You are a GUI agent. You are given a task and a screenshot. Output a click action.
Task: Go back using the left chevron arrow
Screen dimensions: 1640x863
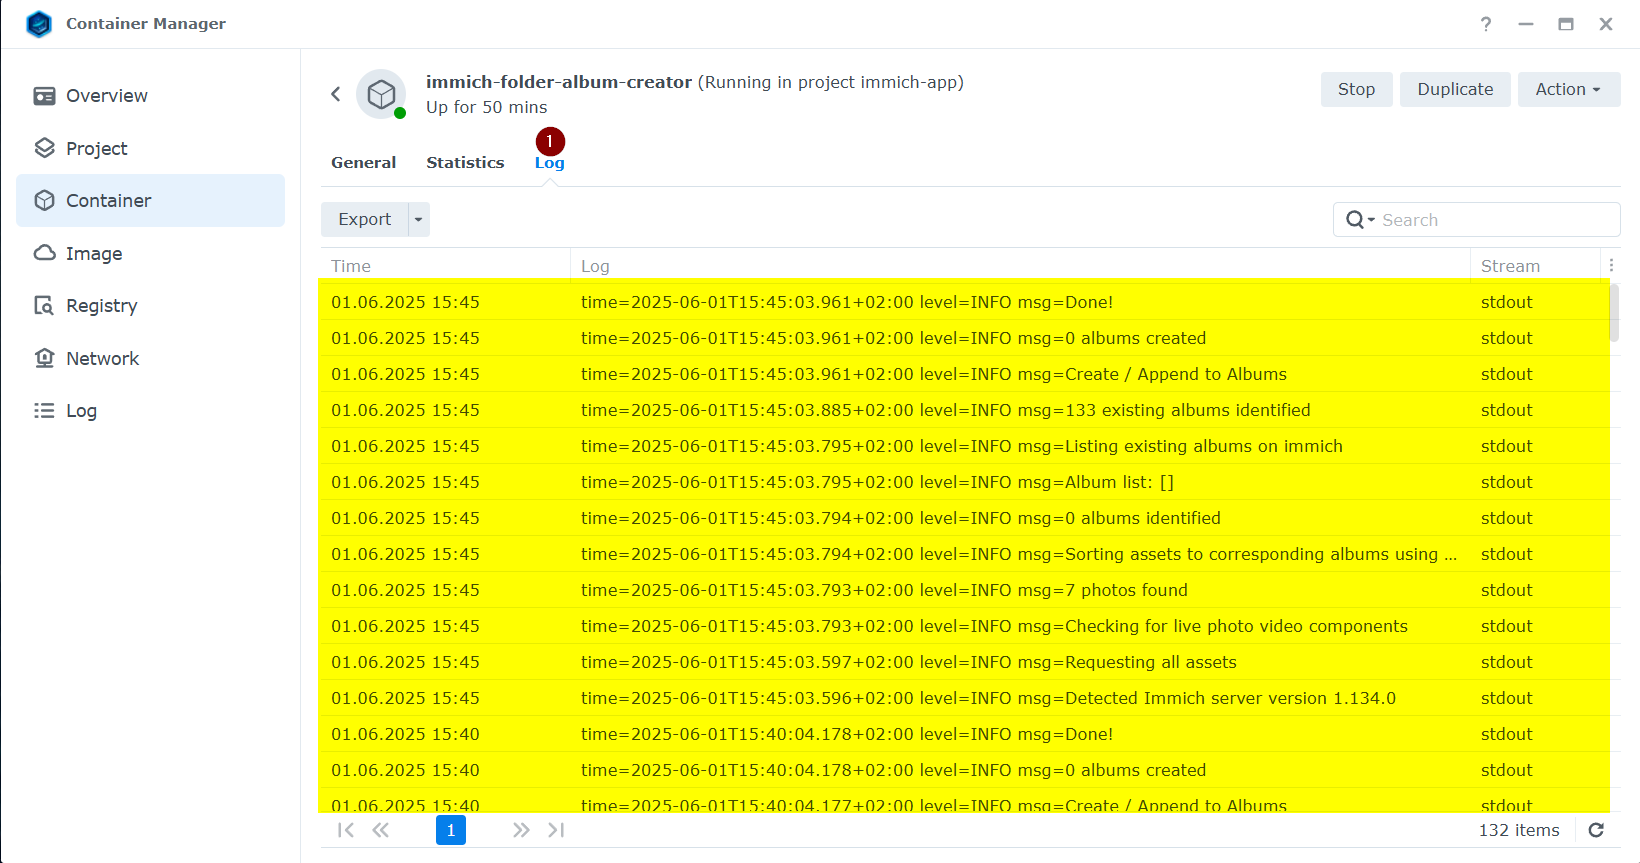pos(336,94)
